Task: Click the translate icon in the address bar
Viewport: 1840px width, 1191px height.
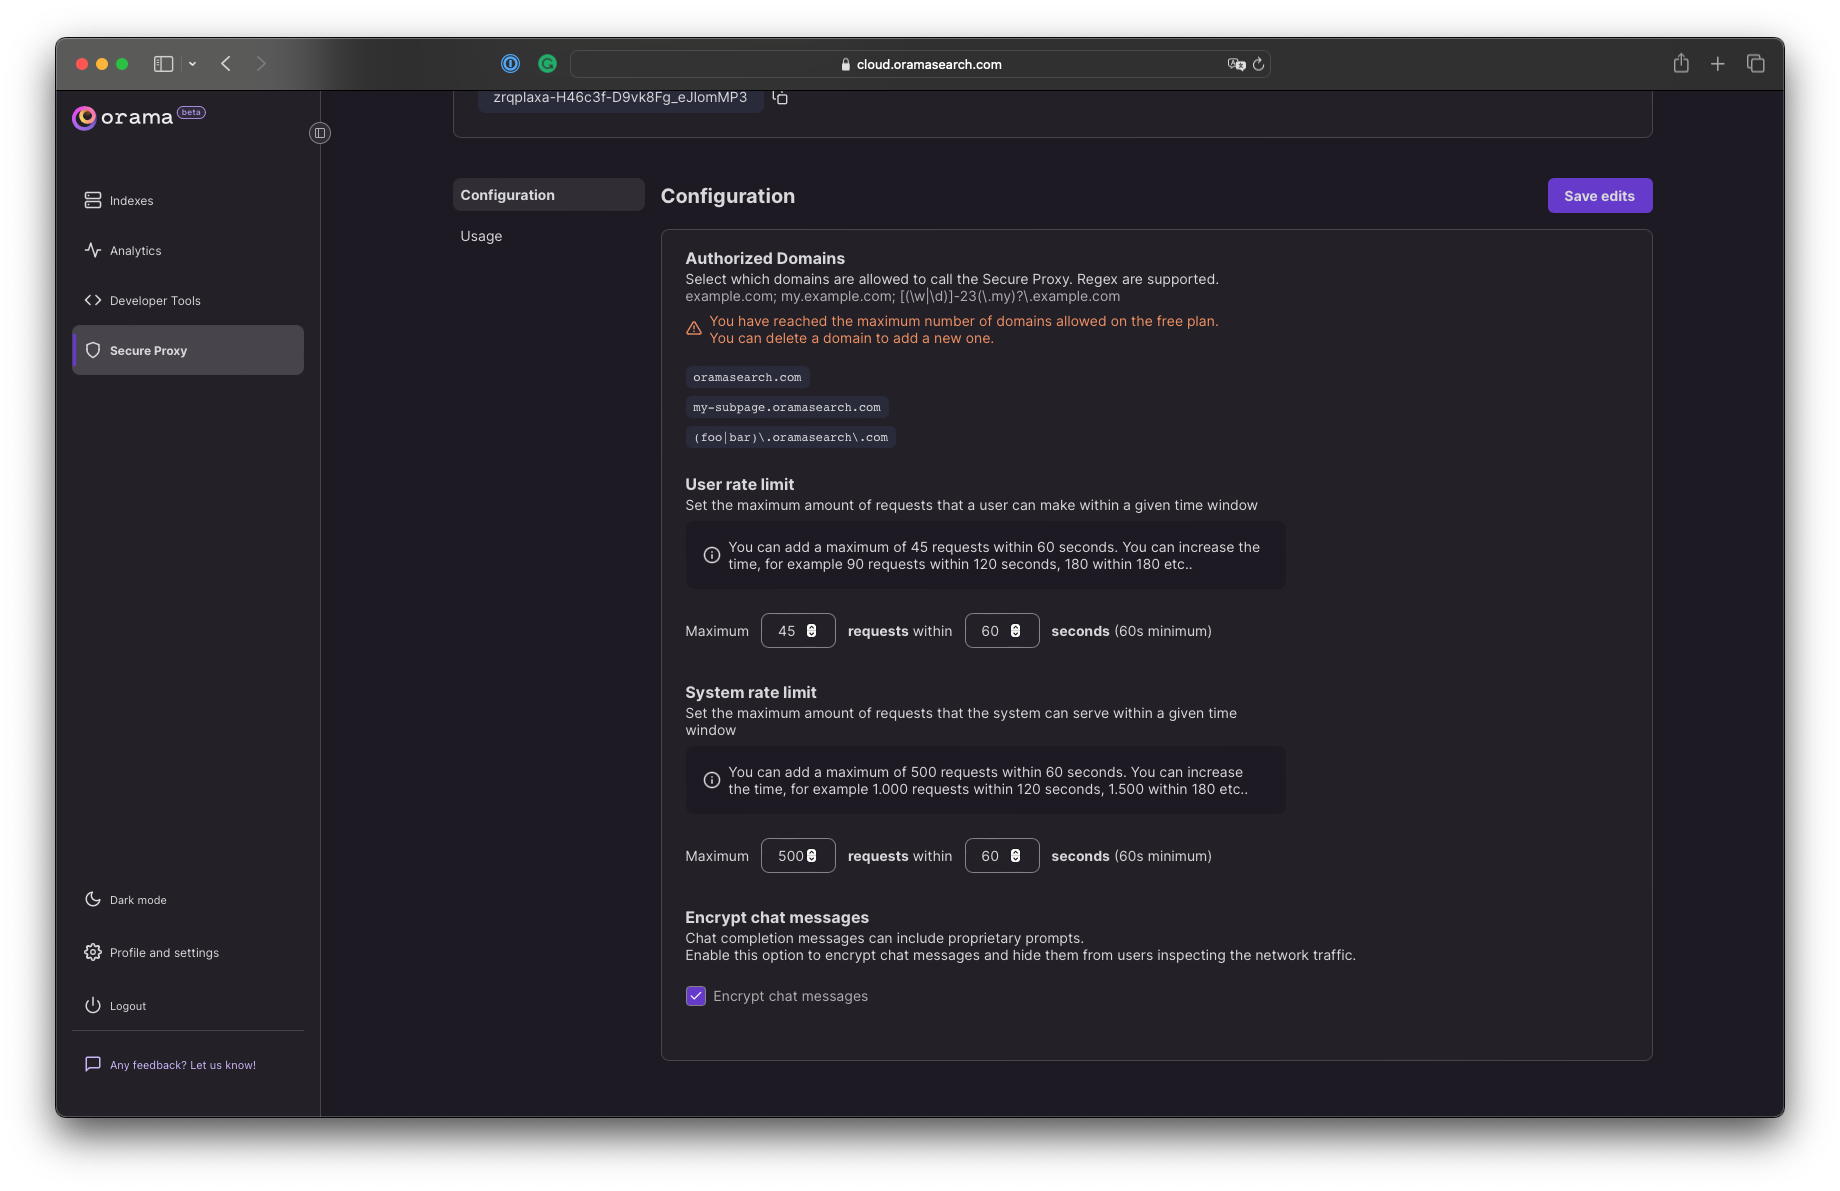Action: pyautogui.click(x=1237, y=64)
